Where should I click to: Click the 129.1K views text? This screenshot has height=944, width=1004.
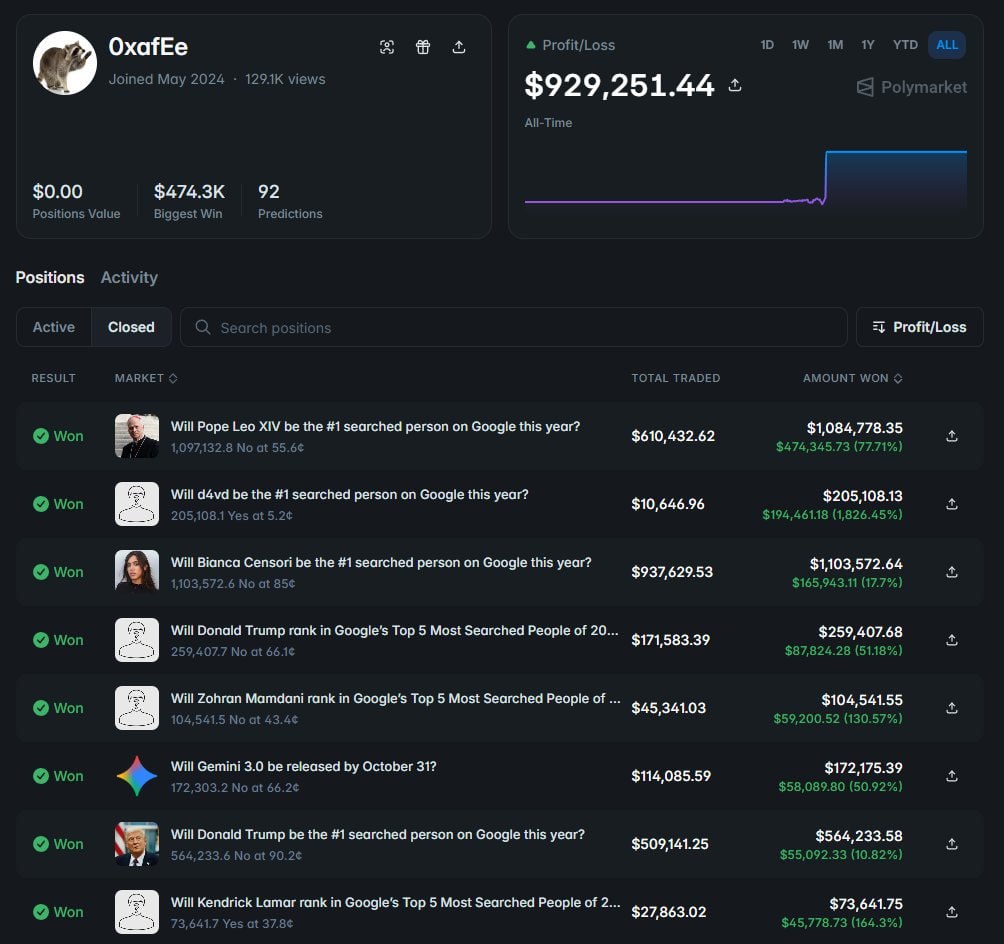click(x=285, y=79)
